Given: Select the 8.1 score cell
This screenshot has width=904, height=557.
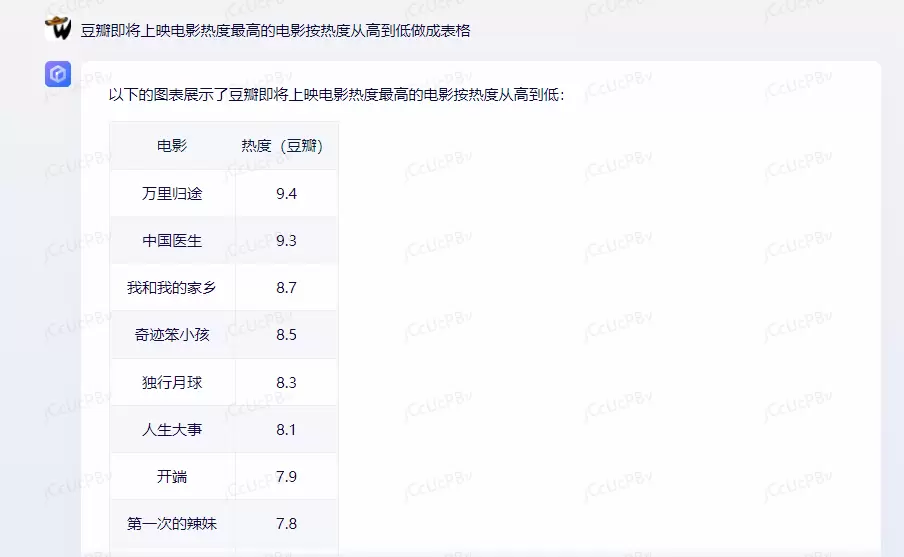Looking at the screenshot, I should 287,430.
